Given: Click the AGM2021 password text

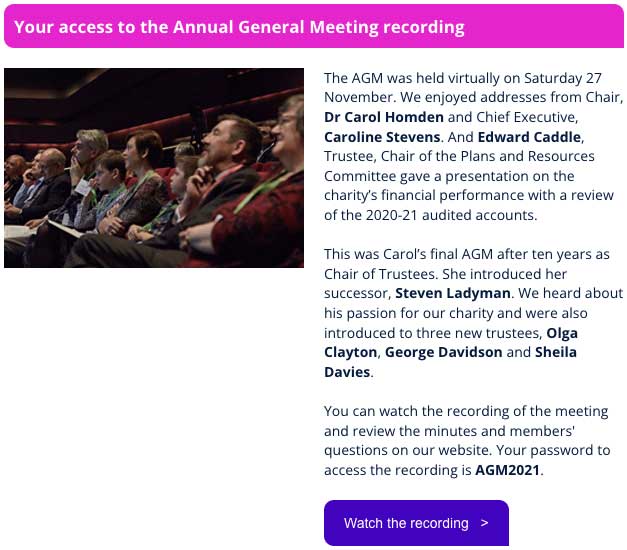Looking at the screenshot, I should click(507, 470).
